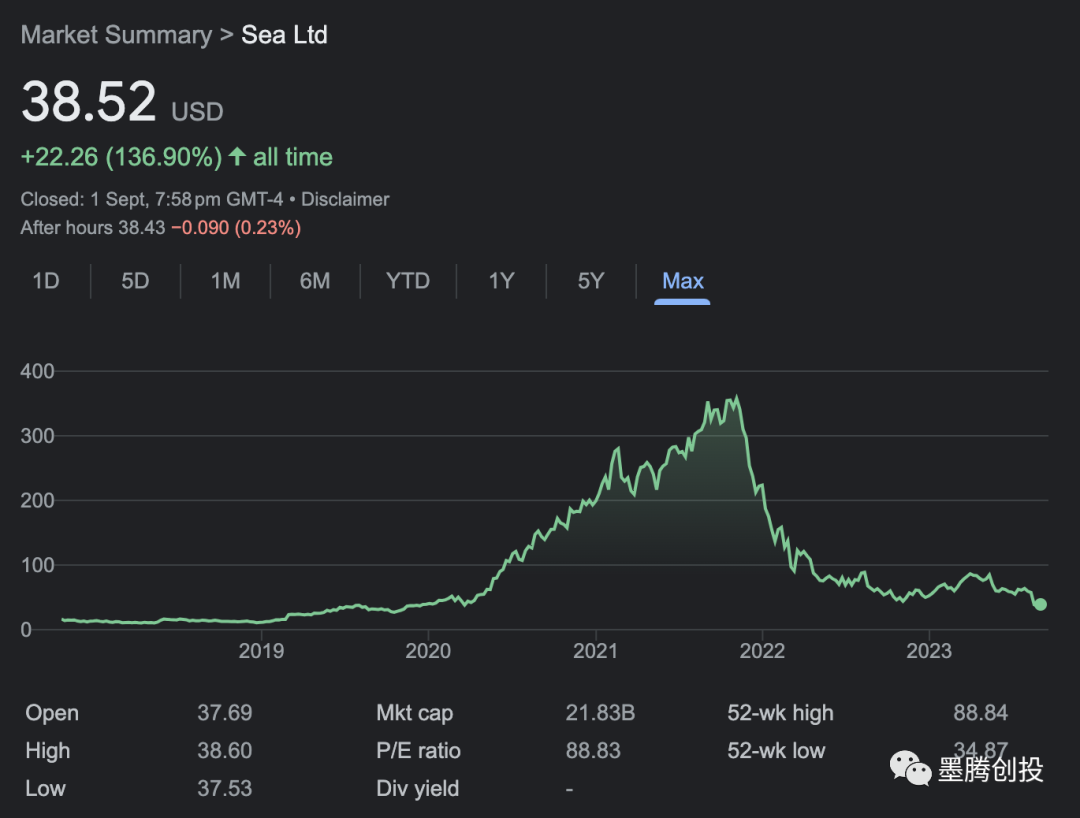1080x818 pixels.
Task: Click the green endpoint dot on the chart
Action: (1040, 604)
